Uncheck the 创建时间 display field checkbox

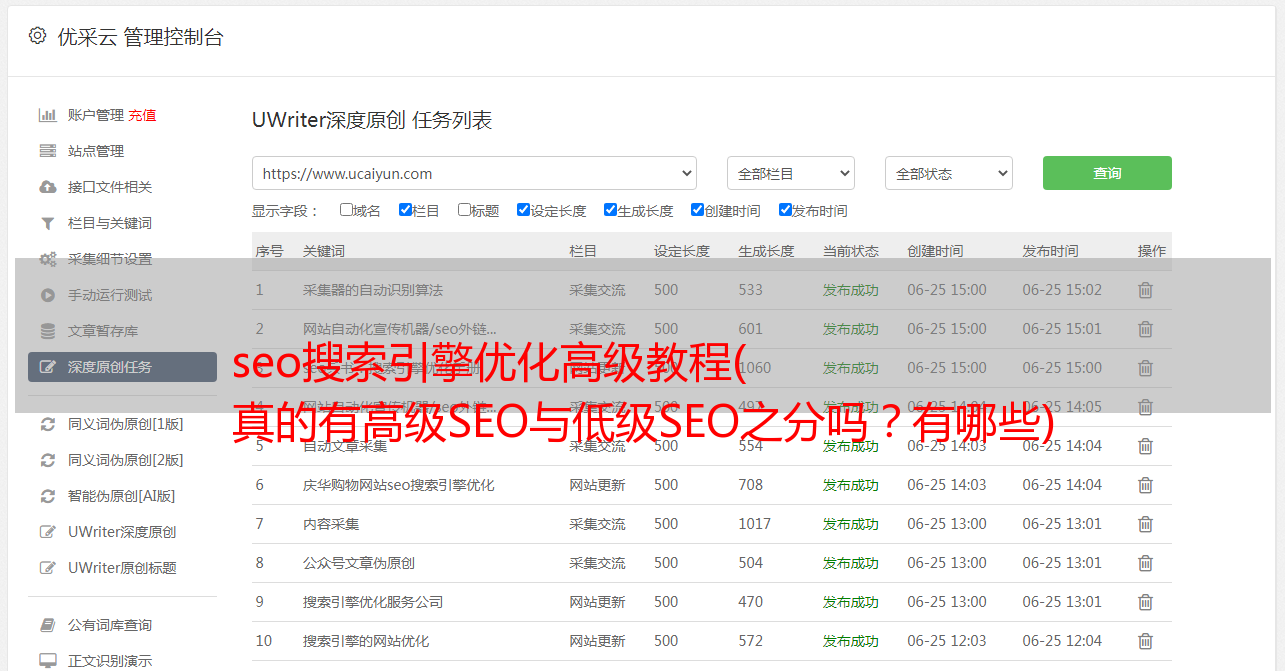click(697, 210)
